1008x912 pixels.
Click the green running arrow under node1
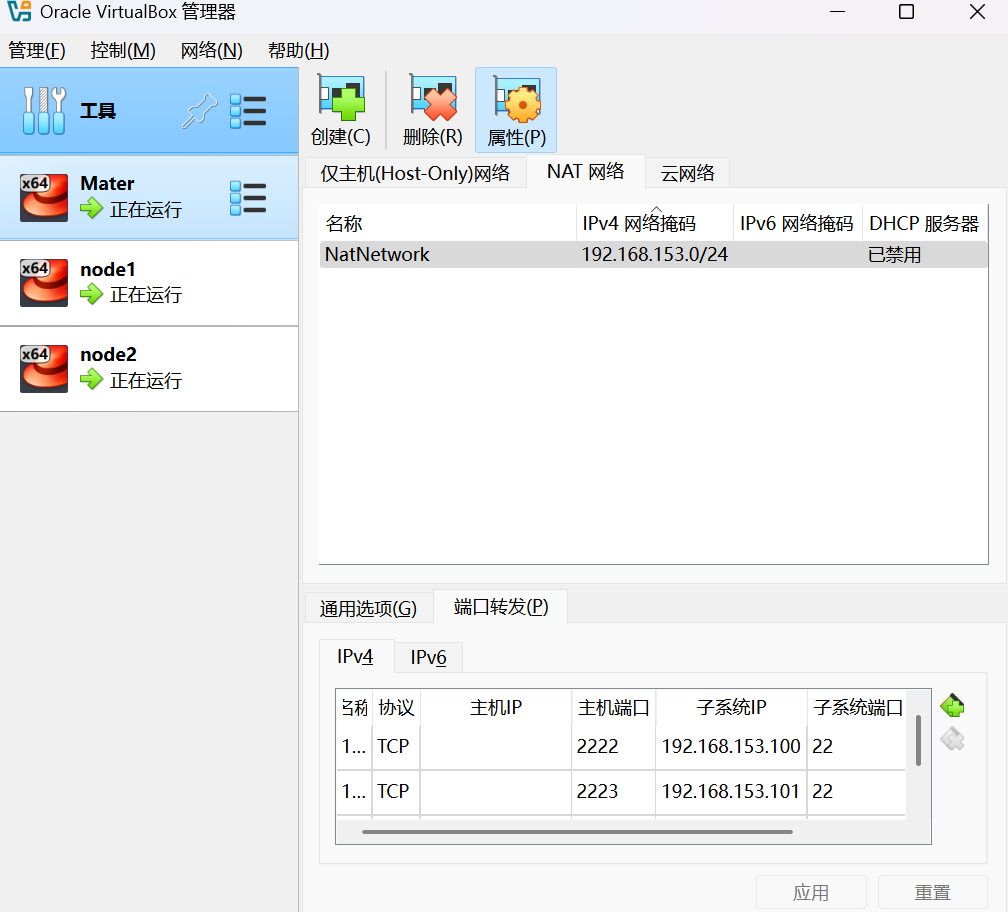pyautogui.click(x=91, y=294)
